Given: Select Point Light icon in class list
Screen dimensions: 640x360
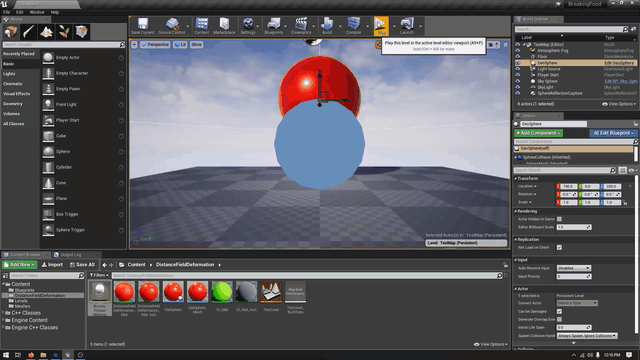Looking at the screenshot, I should [x=48, y=104].
